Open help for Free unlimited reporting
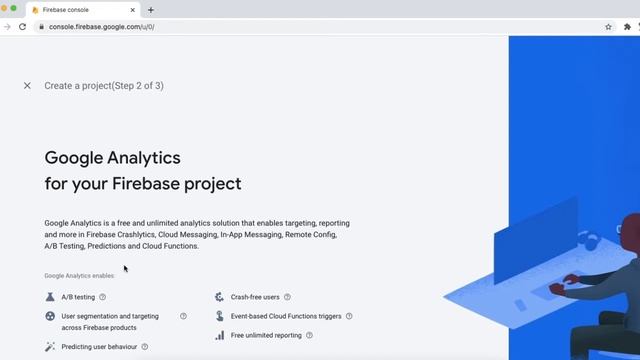Image resolution: width=640 pixels, height=360 pixels. tap(309, 335)
